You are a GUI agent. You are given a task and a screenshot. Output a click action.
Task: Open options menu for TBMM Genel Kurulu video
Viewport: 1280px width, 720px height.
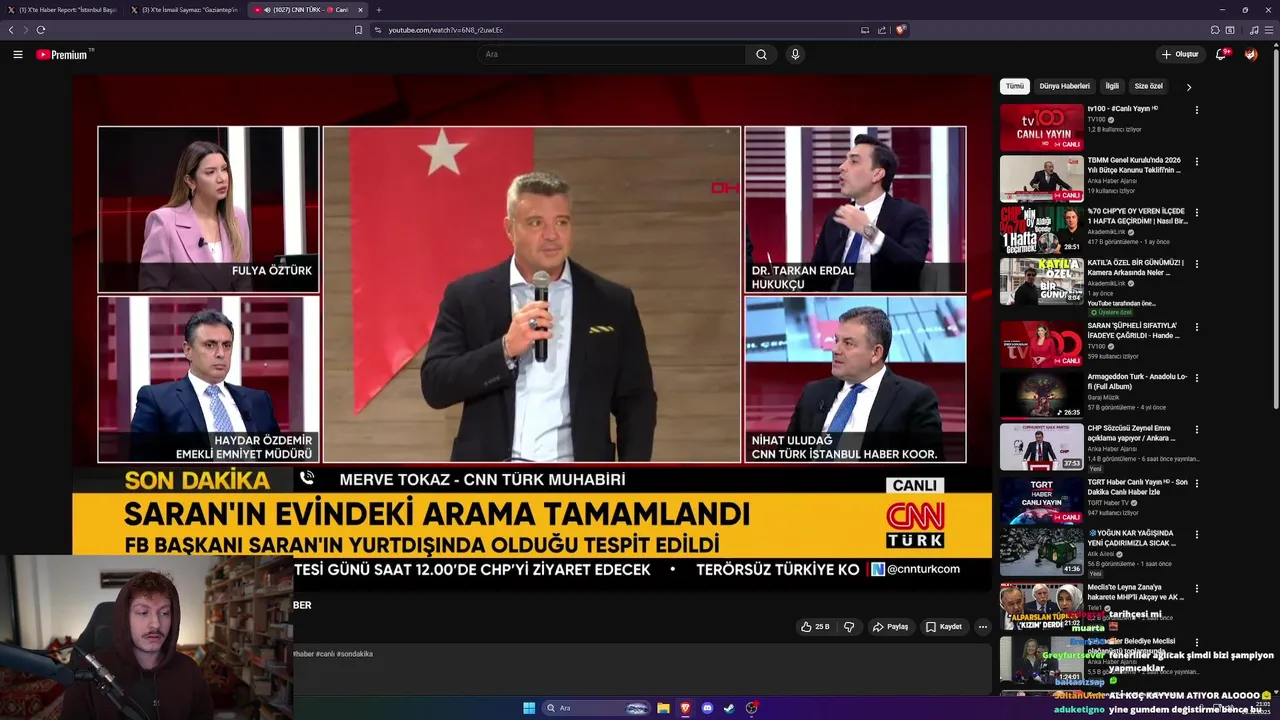(1196, 161)
